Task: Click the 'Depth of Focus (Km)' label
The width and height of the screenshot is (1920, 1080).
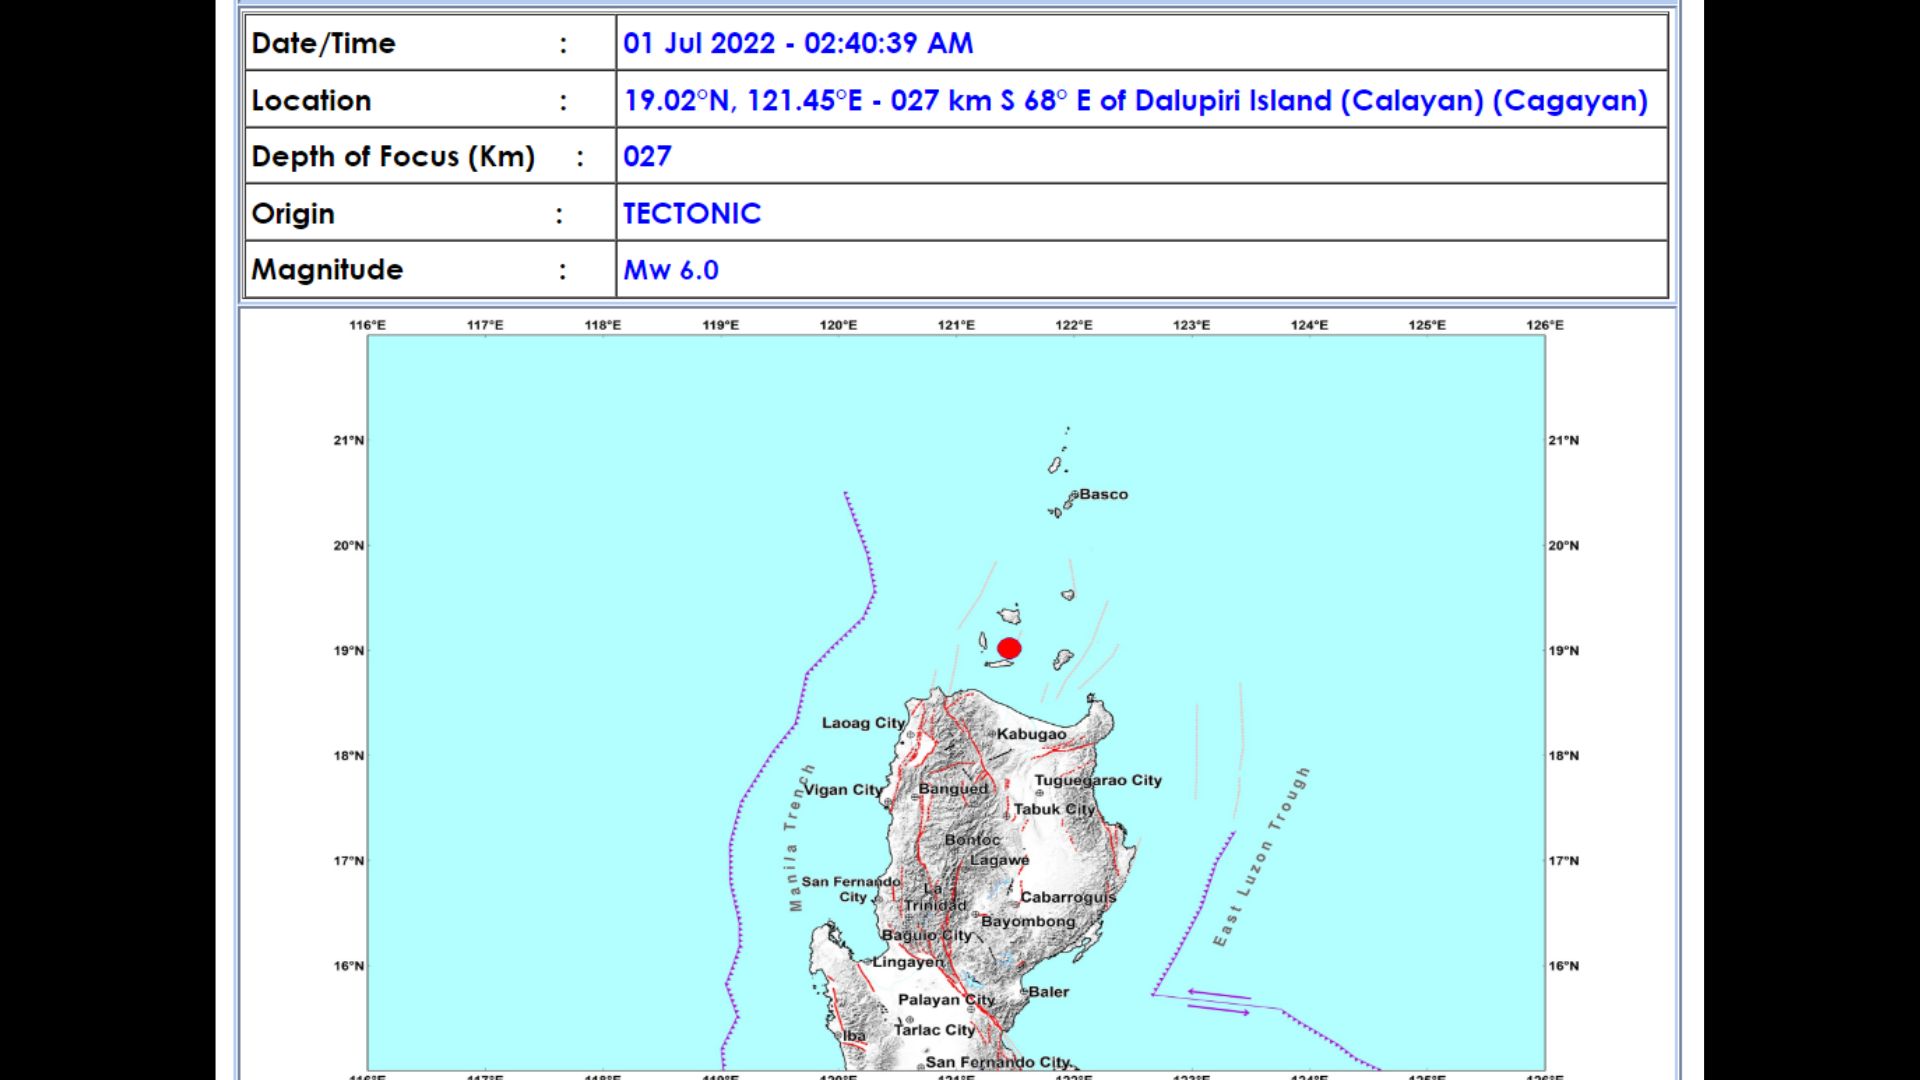Action: click(x=393, y=157)
